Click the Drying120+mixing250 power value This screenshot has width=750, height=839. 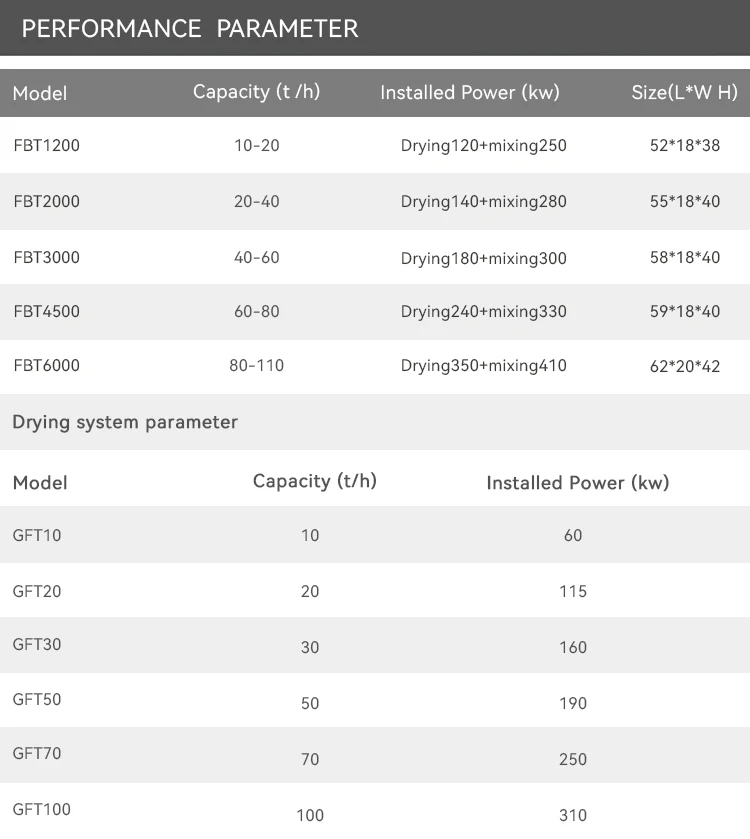[483, 145]
